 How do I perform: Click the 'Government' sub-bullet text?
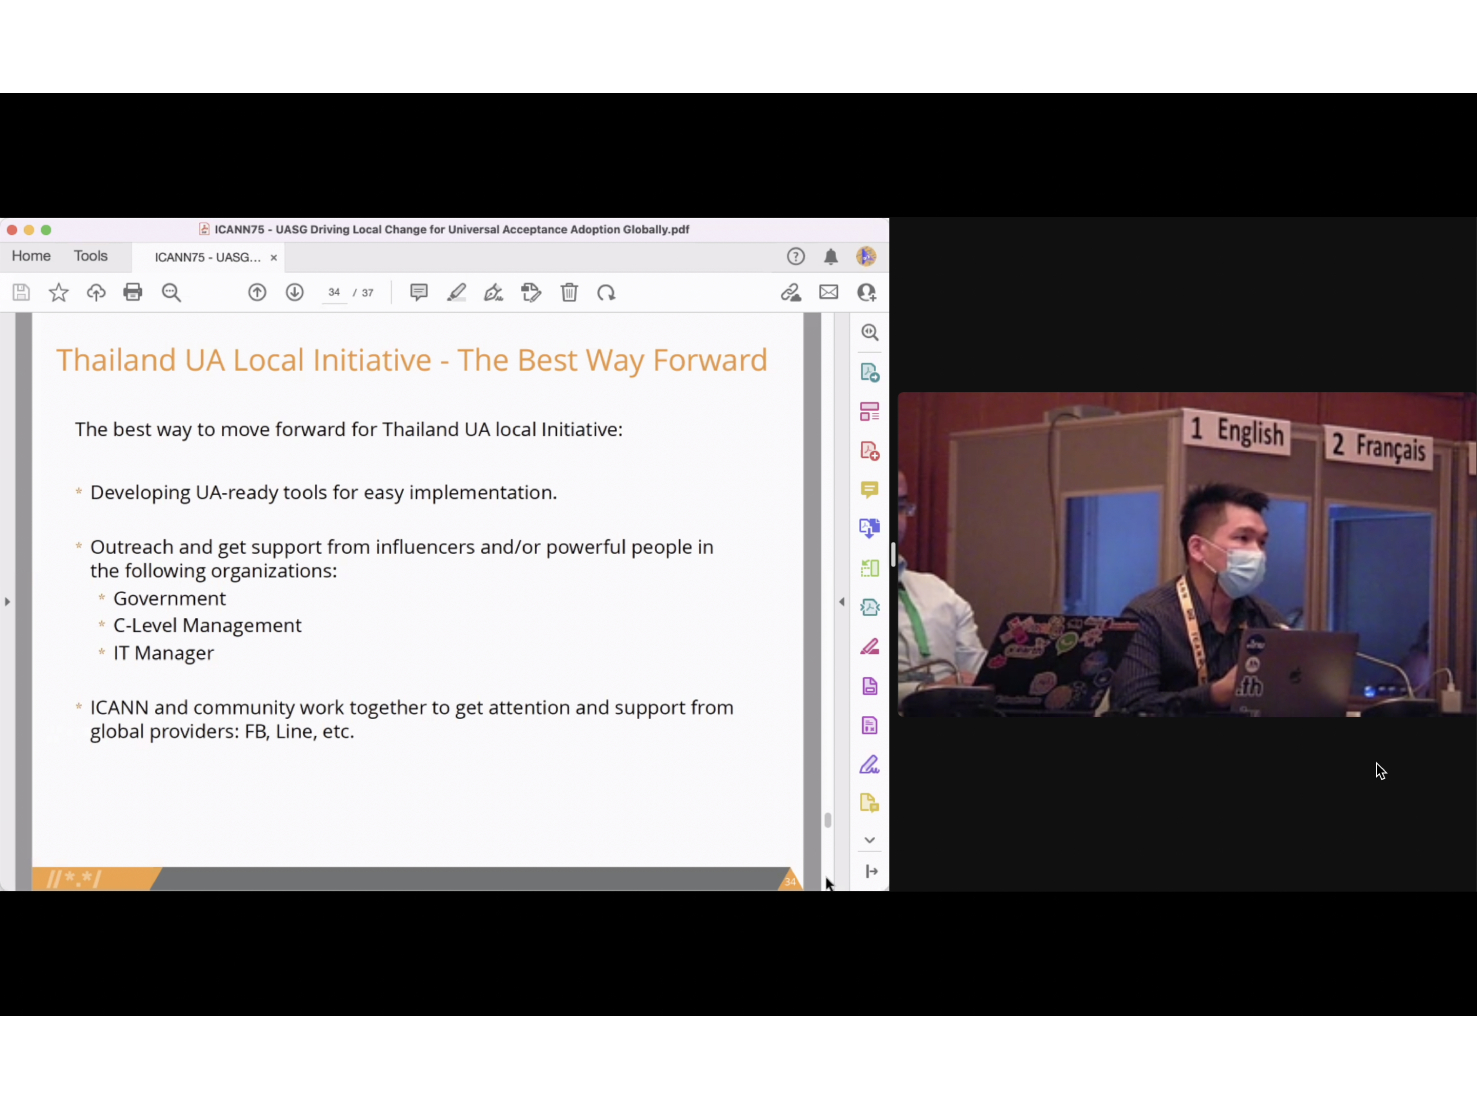coord(170,598)
